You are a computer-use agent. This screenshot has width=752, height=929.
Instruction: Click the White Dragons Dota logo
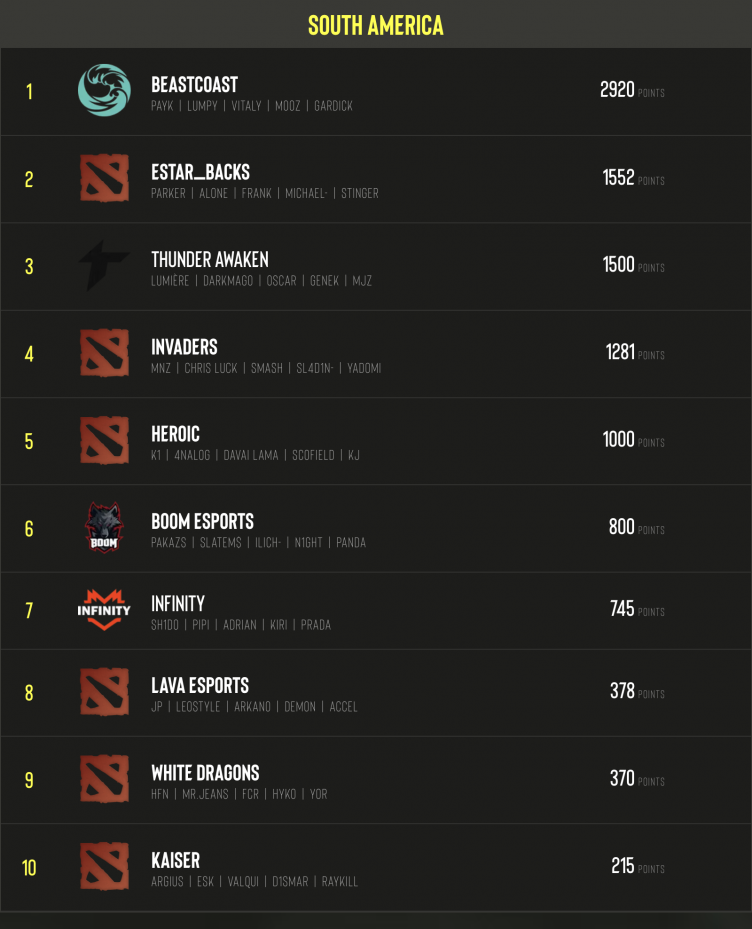[x=104, y=779]
